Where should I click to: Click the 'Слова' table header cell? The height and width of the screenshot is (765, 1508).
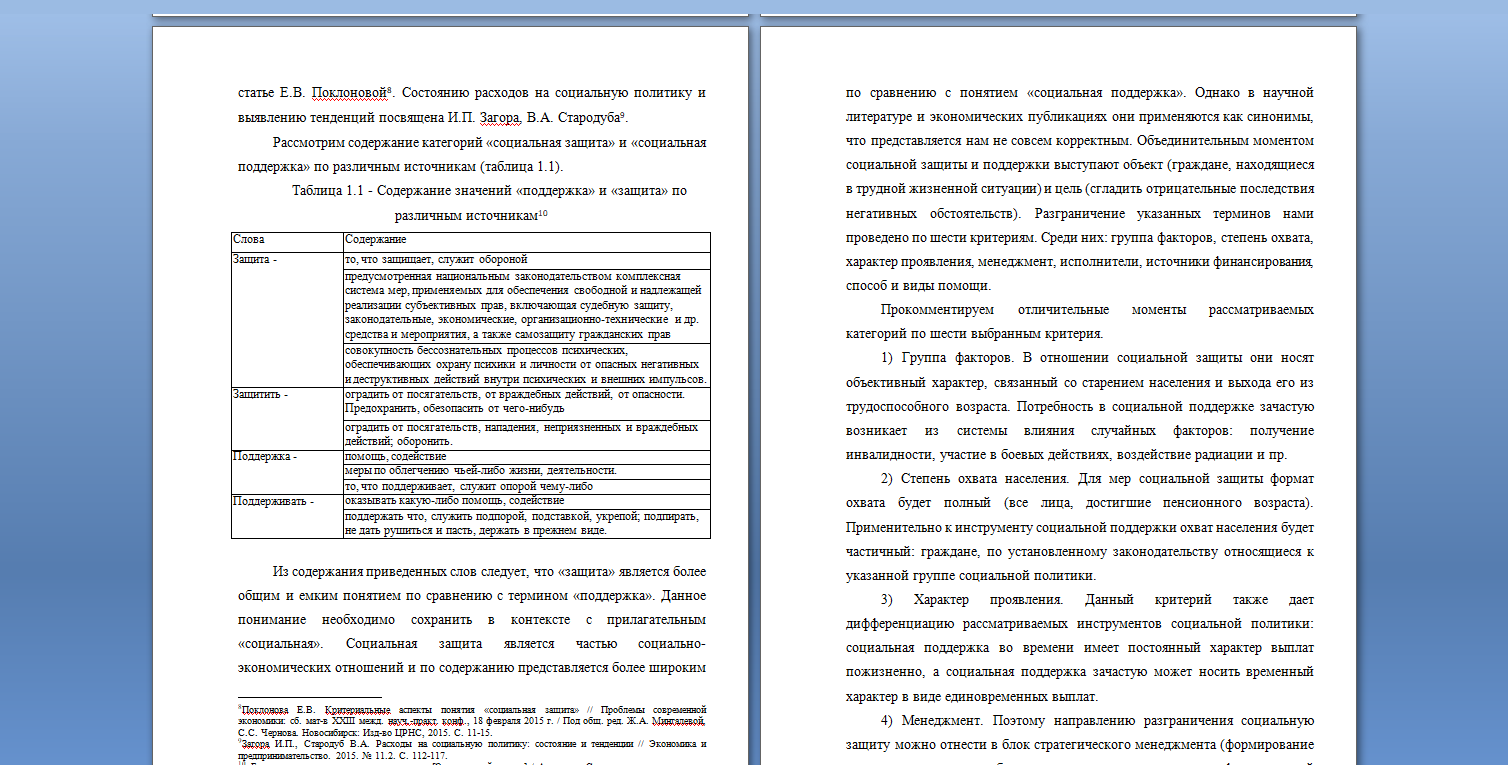coord(287,241)
